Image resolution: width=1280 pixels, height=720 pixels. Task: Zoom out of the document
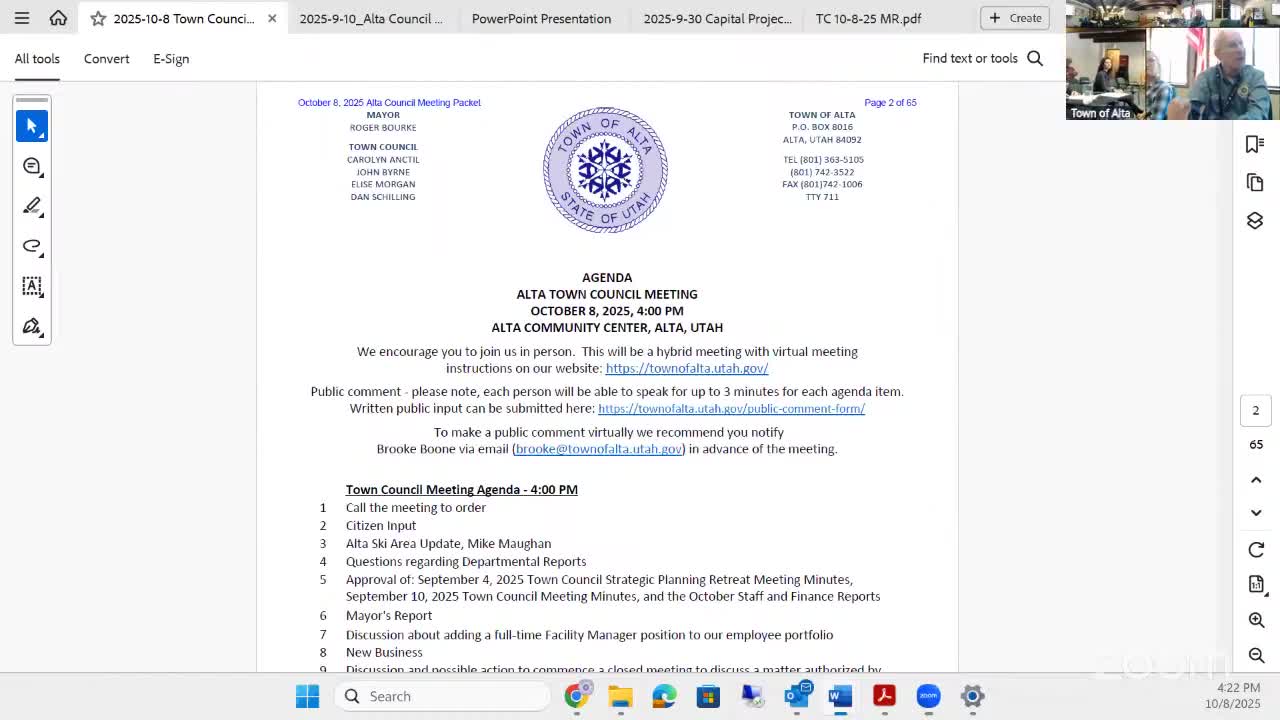1256,655
